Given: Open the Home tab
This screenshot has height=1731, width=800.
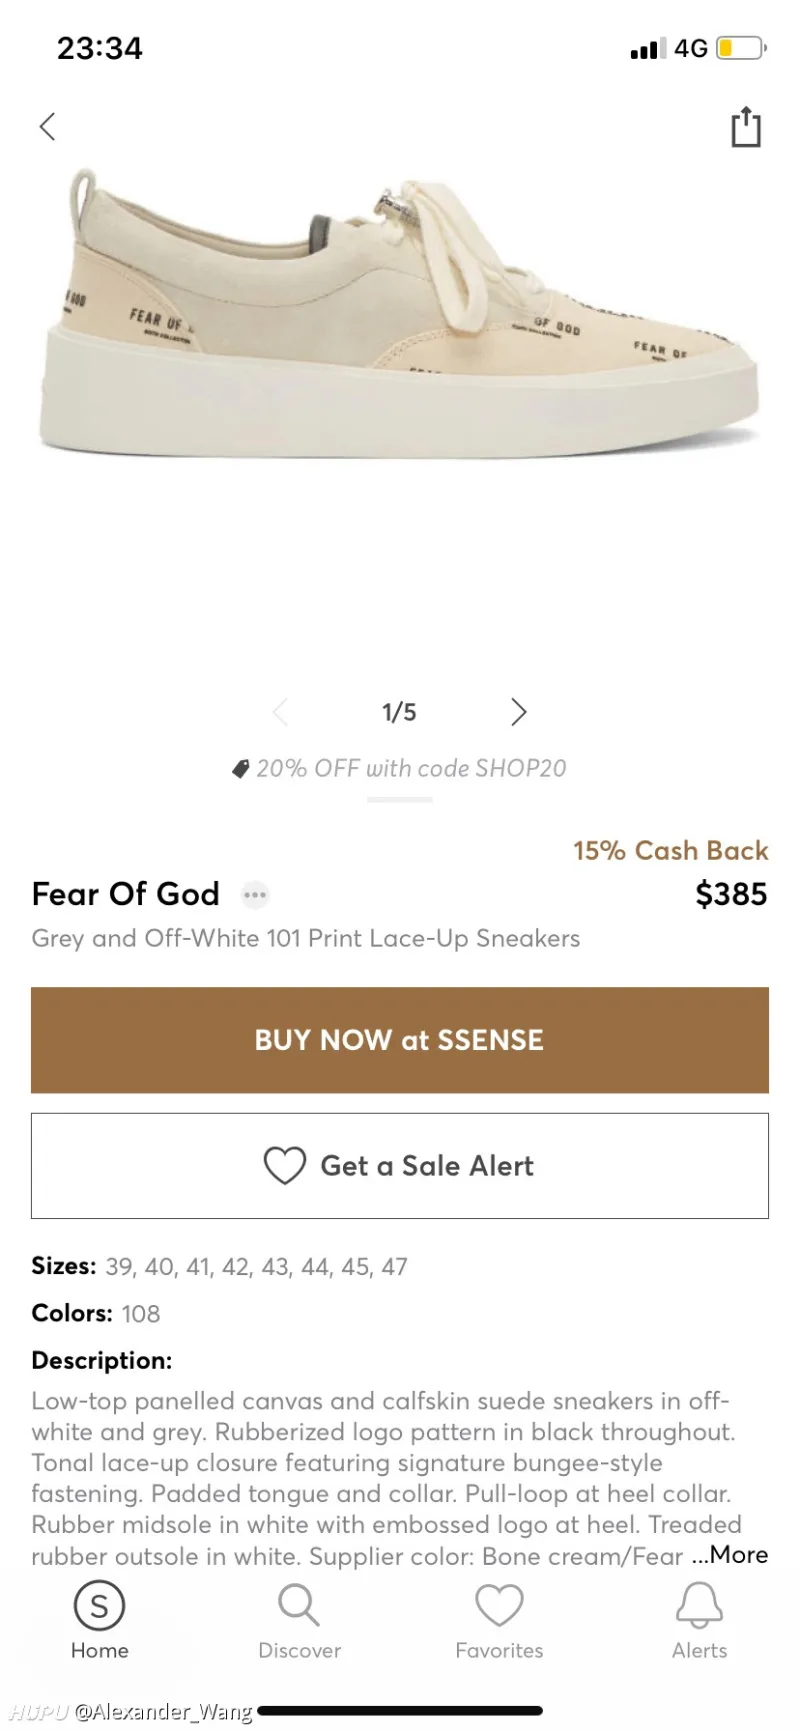Looking at the screenshot, I should coord(99,1622).
